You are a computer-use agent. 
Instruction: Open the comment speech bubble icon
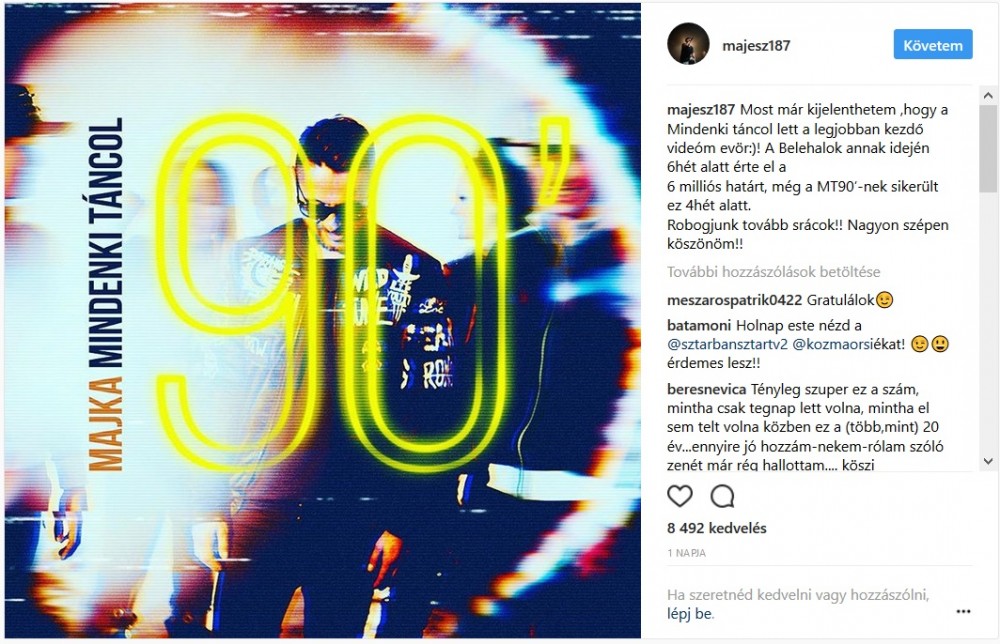[723, 495]
